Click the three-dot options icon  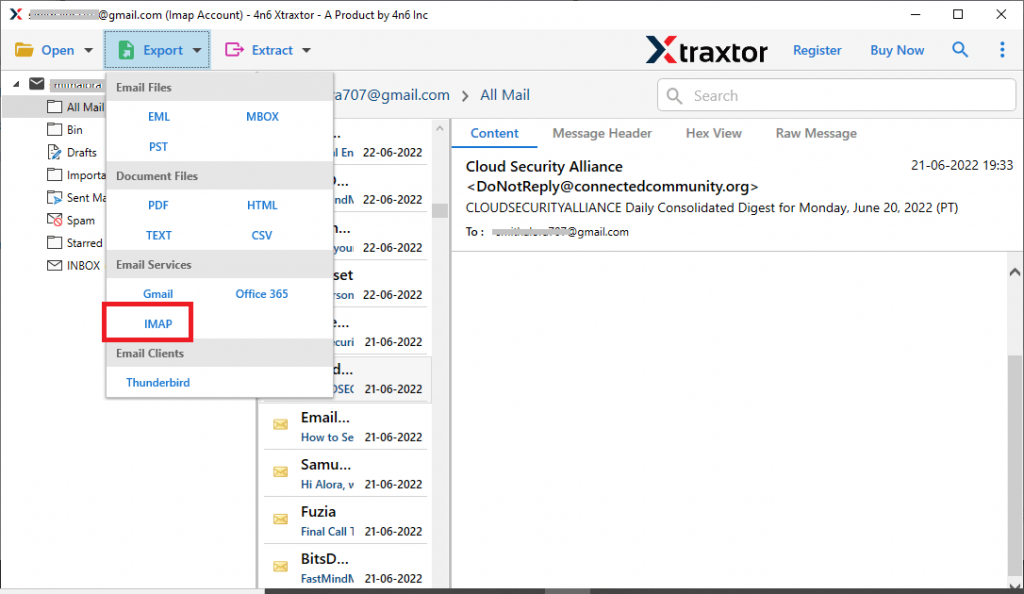pos(1003,49)
